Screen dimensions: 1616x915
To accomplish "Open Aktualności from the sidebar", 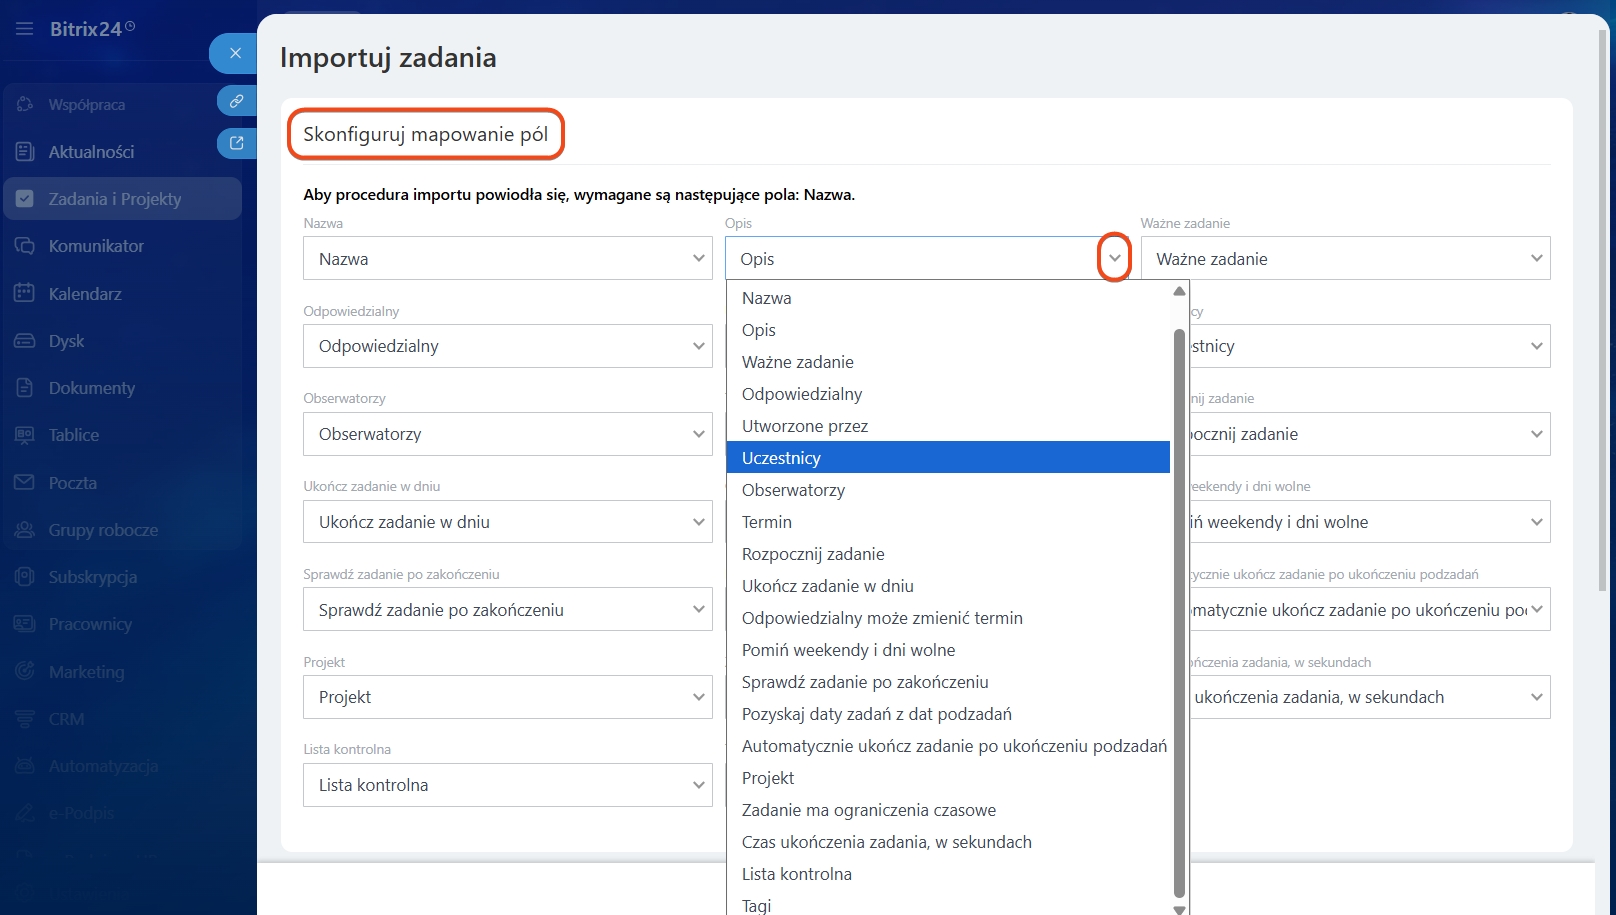I will [91, 152].
